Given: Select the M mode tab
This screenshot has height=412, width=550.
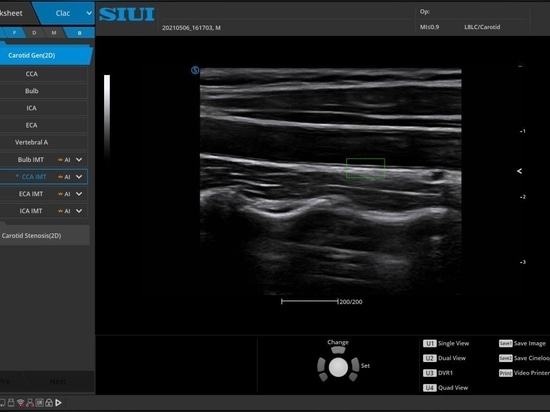Looking at the screenshot, I should pyautogui.click(x=54, y=33).
